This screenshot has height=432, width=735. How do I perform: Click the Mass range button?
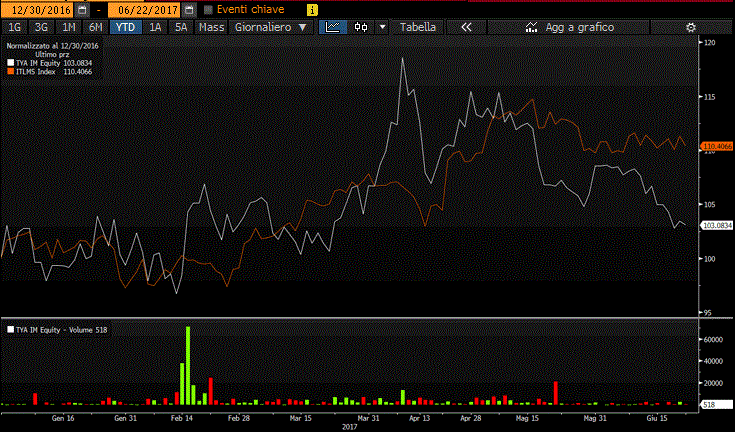click(211, 27)
